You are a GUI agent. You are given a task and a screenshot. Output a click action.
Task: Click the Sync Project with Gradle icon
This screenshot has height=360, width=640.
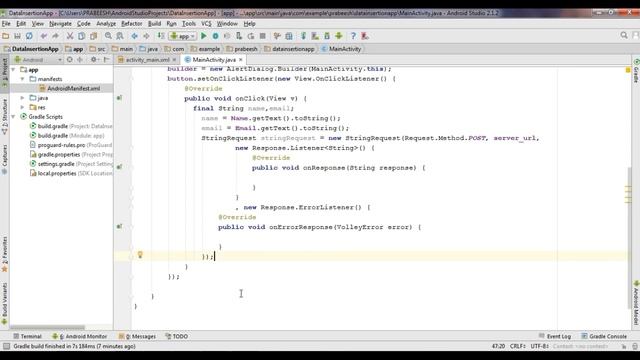[x=303, y=36]
